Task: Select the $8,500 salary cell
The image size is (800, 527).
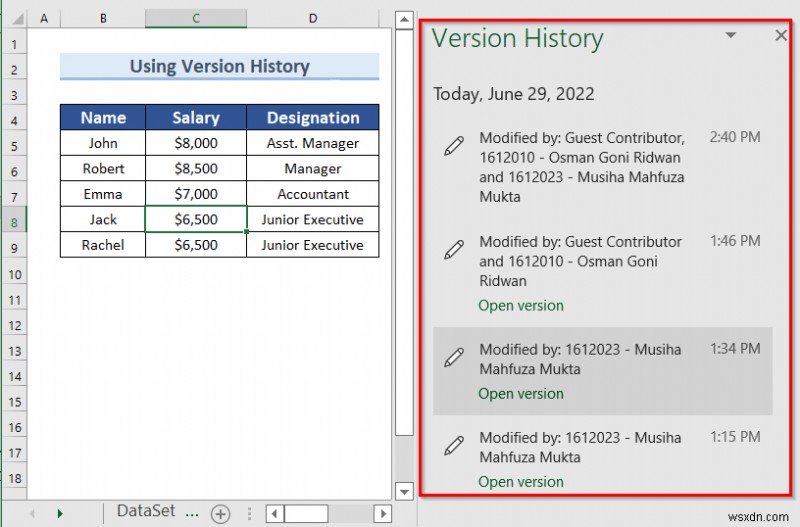Action: (196, 168)
